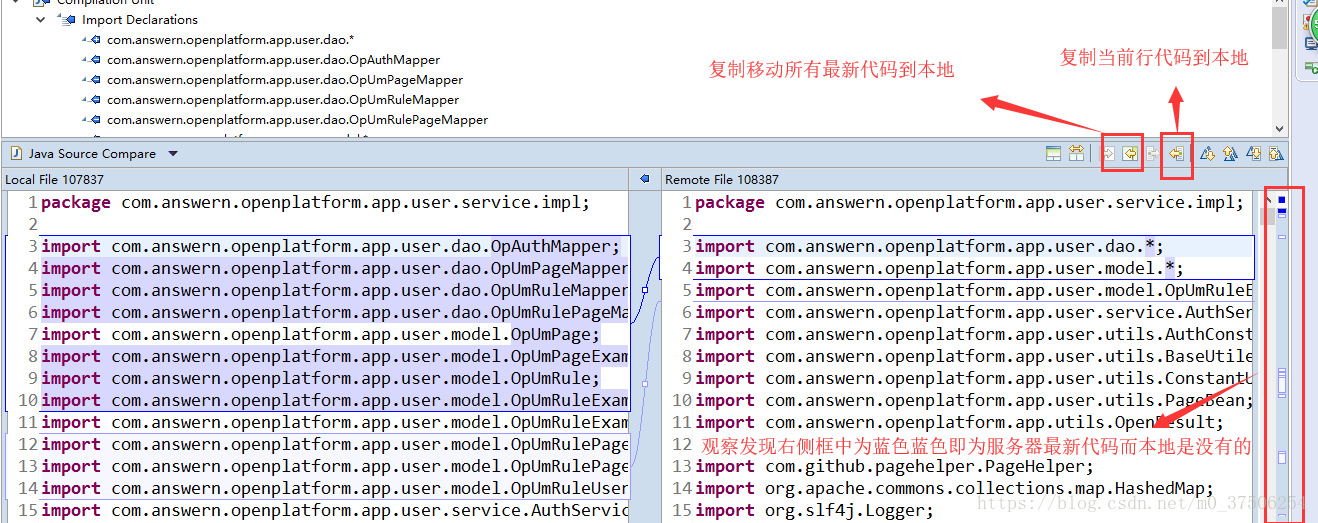Click the center arrow between compare panes
The width and height of the screenshot is (1318, 523).
645,179
